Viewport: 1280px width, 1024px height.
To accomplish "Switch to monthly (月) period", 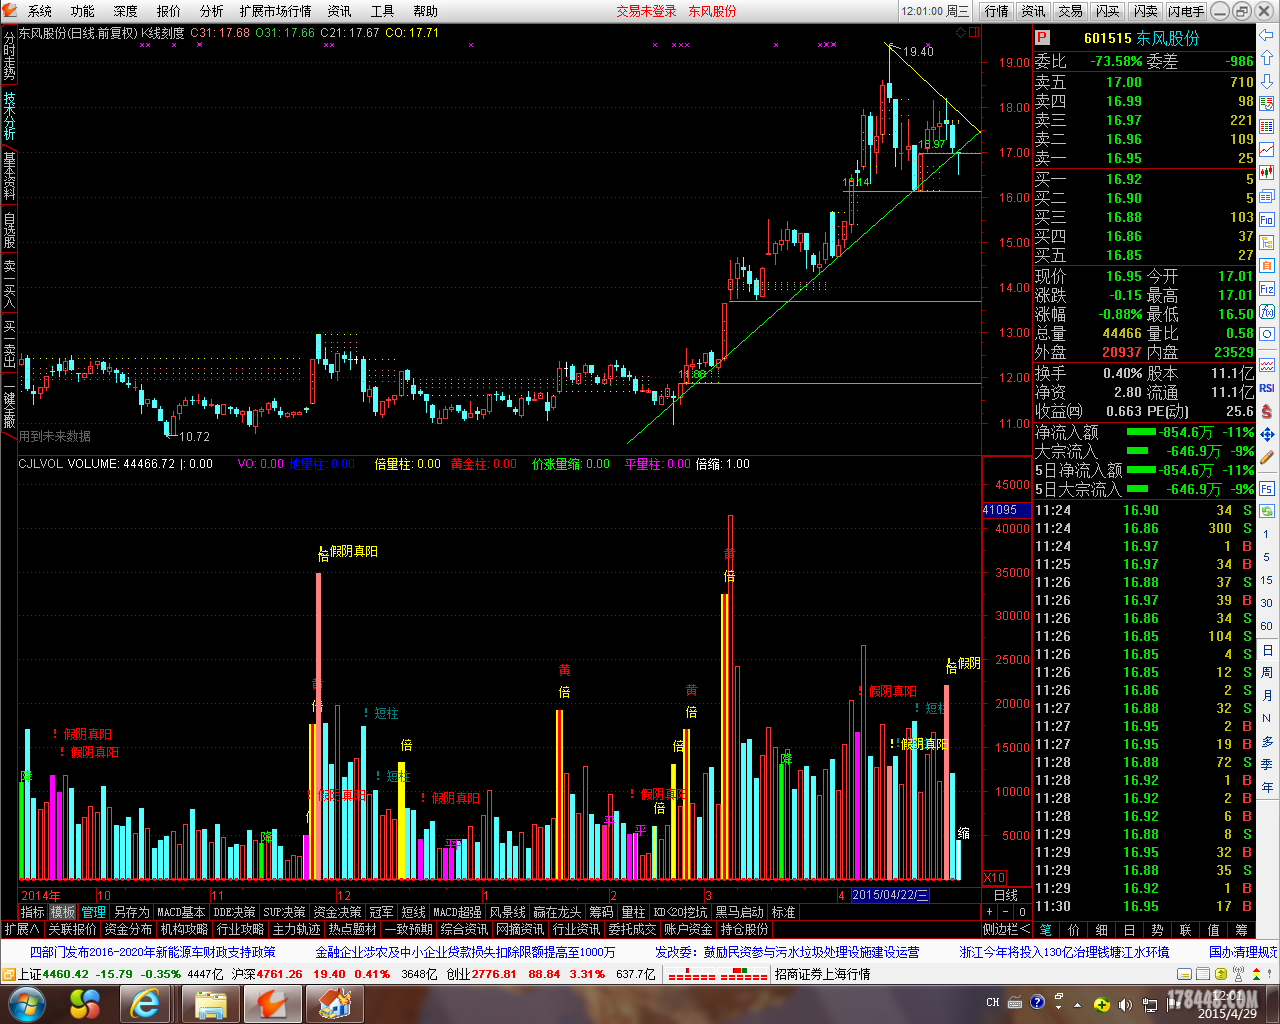I will 1267,696.
